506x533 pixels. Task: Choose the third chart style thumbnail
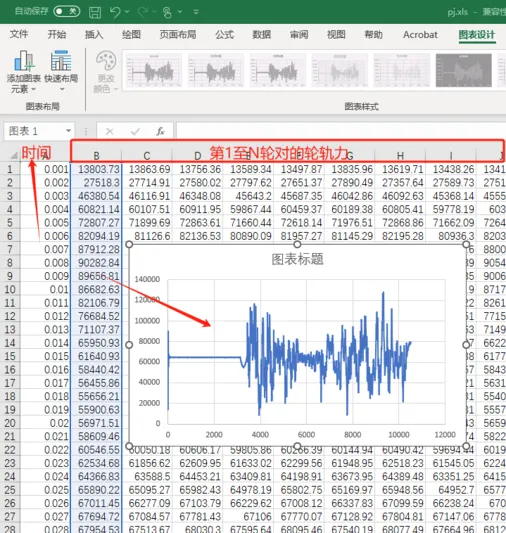pyautogui.click(x=278, y=70)
